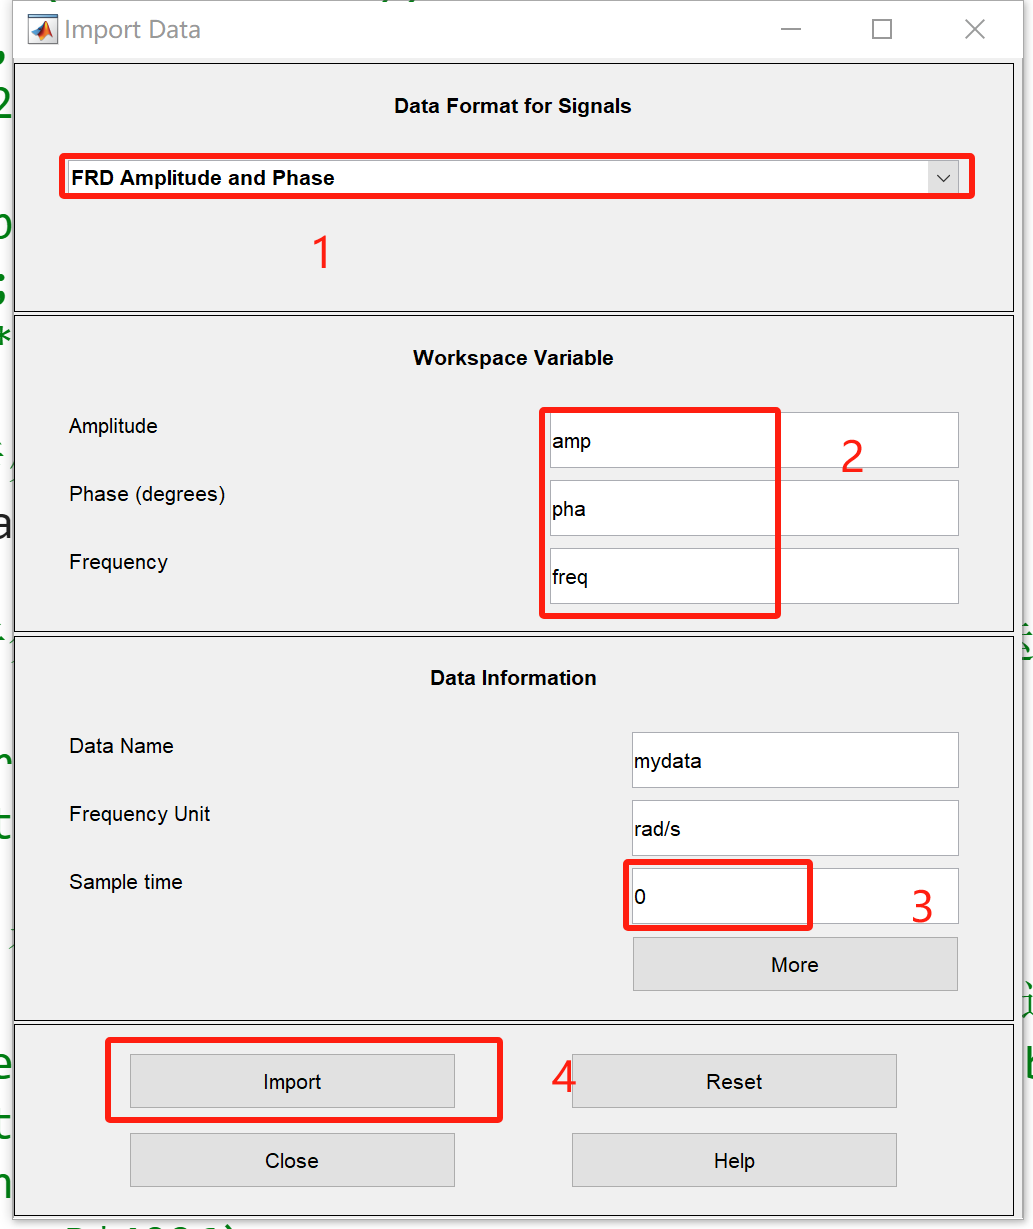Click the dropdown arrow of Data Format
This screenshot has height=1229, width=1033.
click(x=943, y=178)
